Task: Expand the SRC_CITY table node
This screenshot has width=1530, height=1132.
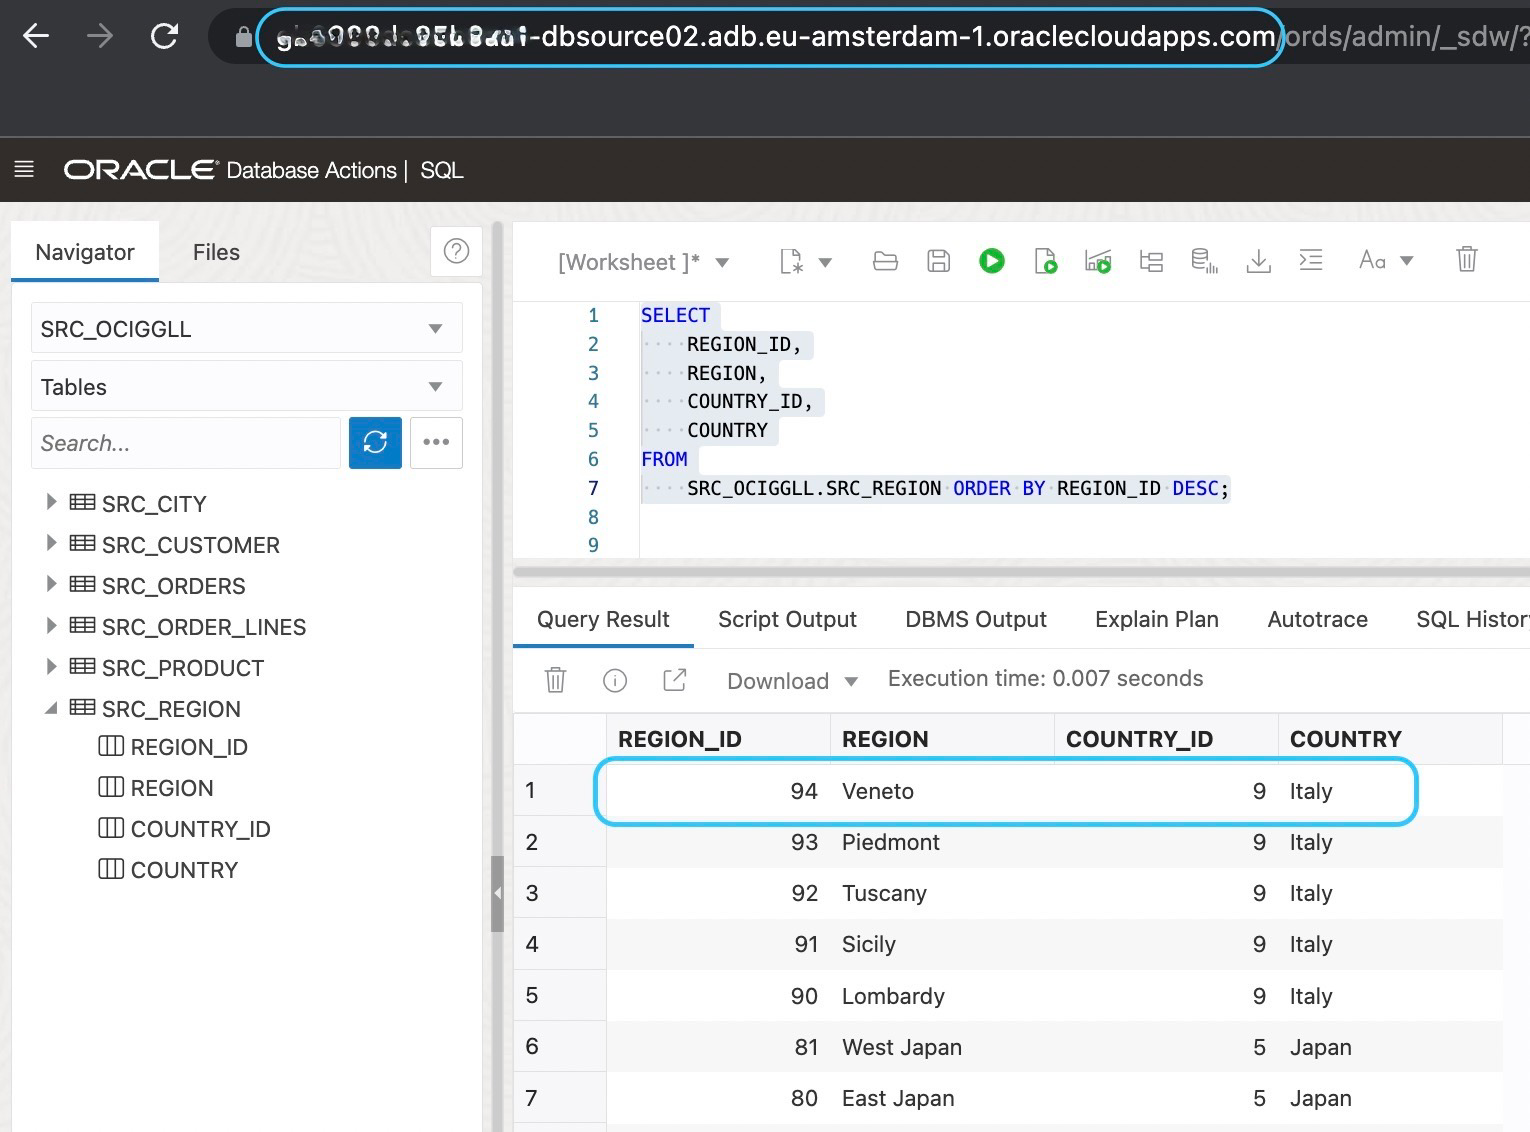Action: (51, 502)
